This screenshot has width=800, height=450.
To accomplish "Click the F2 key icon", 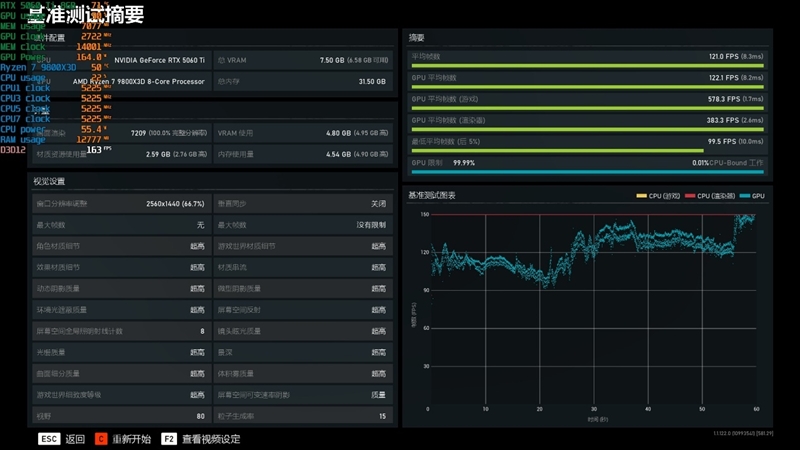I will [x=169, y=439].
